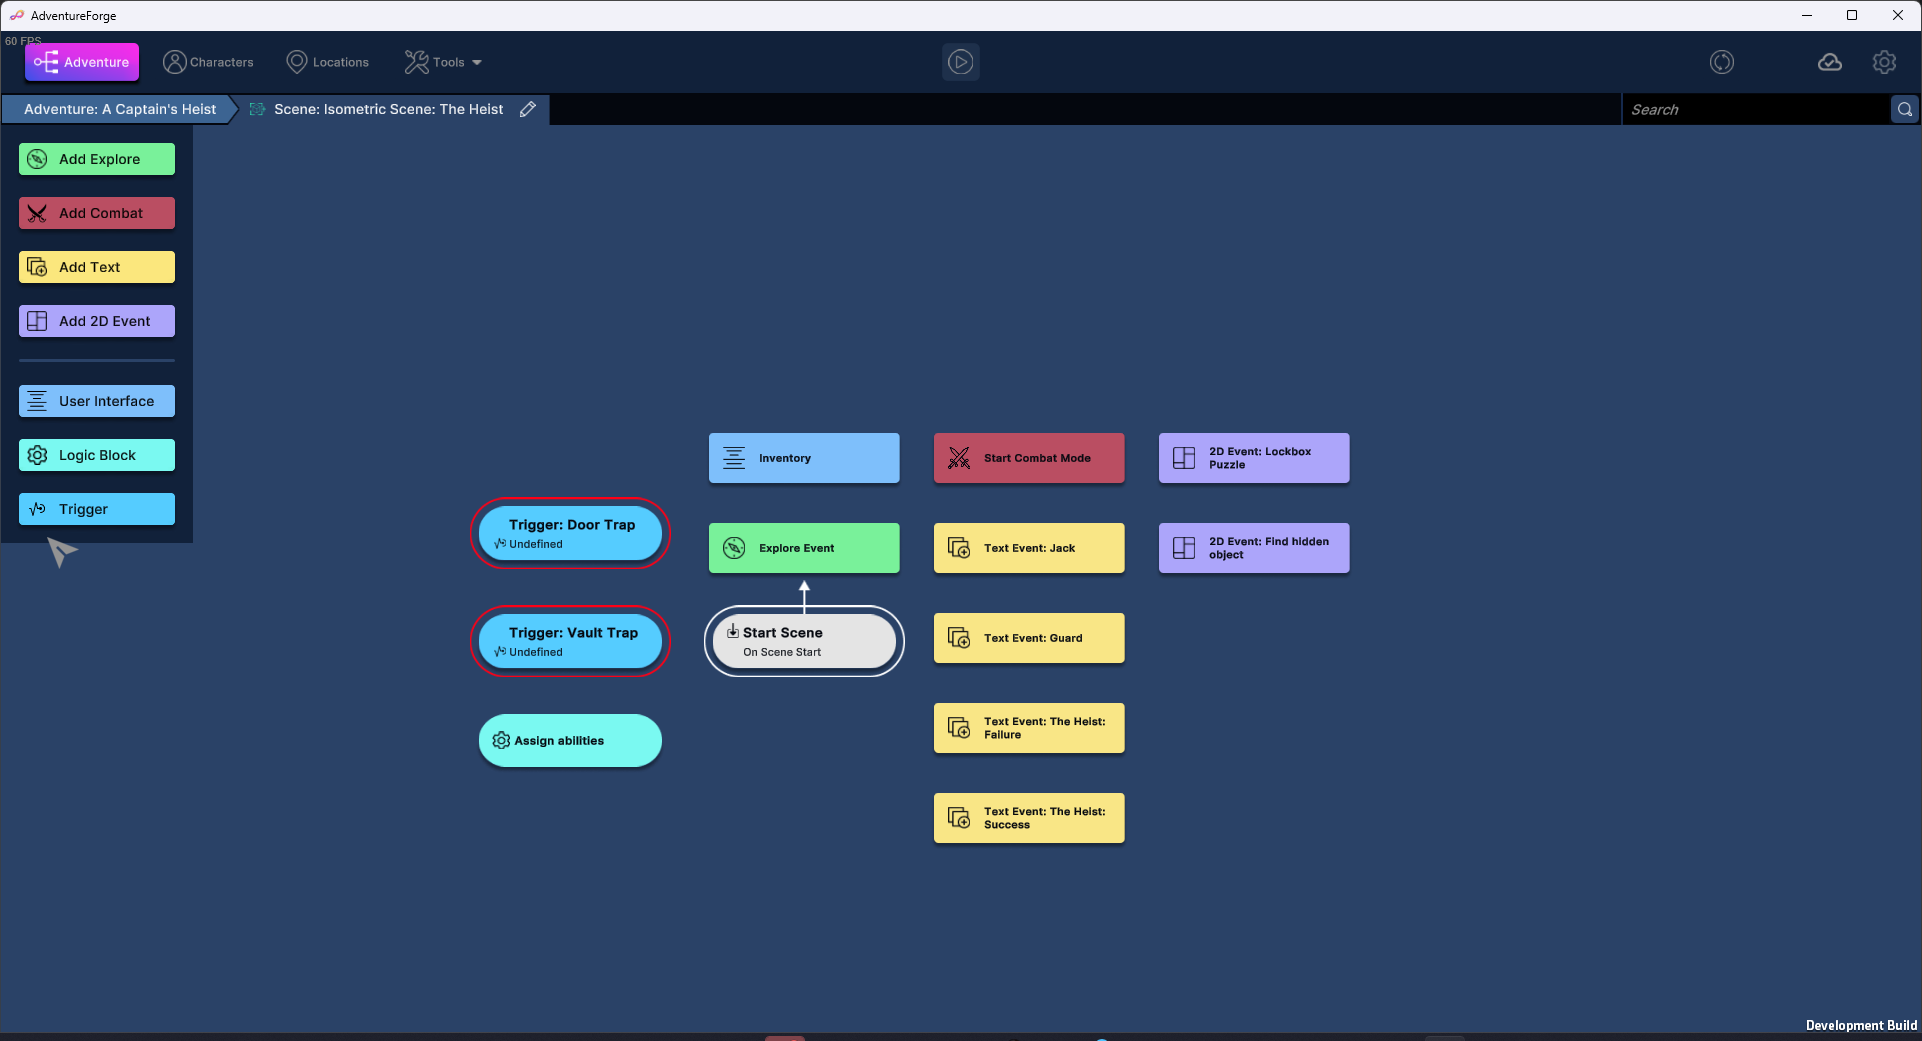Open the Characters tab

click(208, 62)
